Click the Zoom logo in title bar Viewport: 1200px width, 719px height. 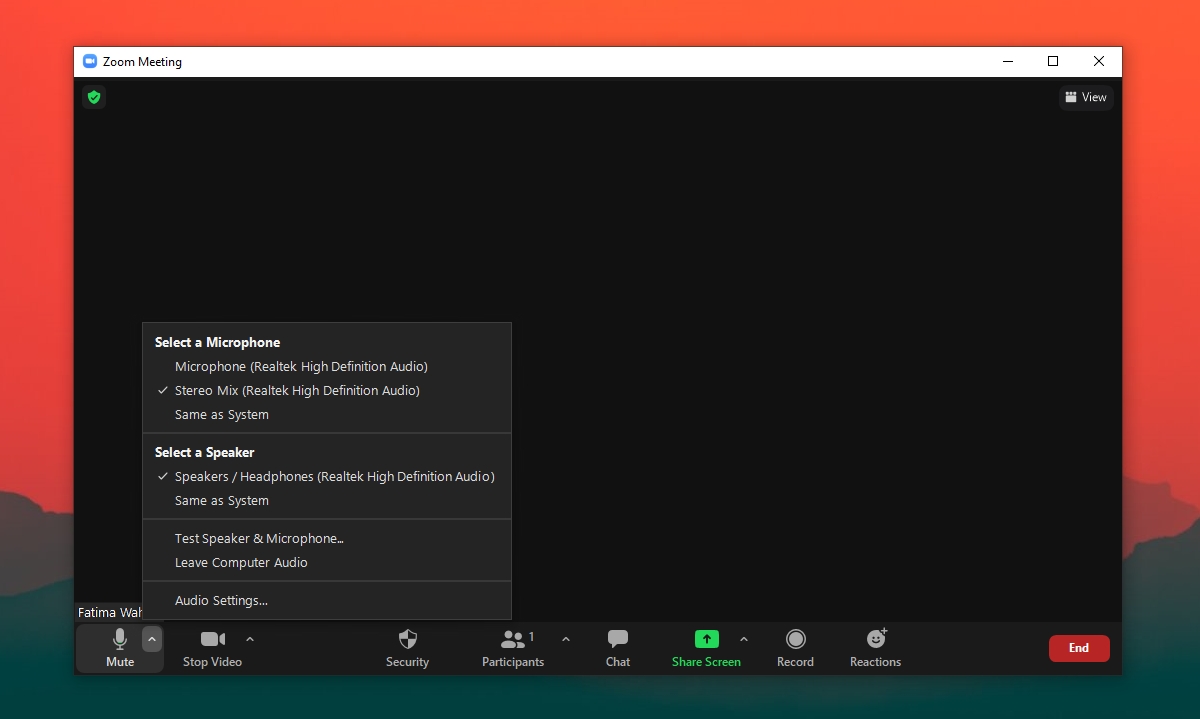[90, 61]
